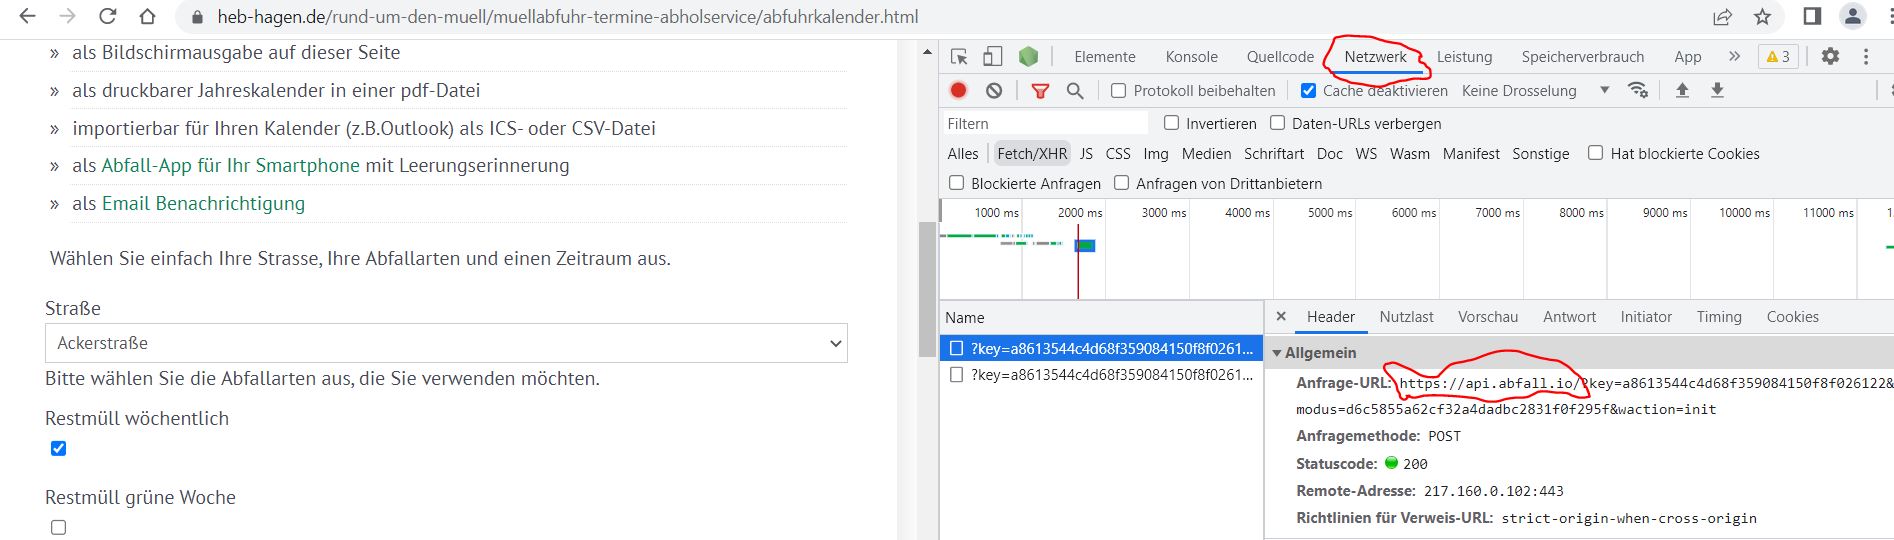Viewport: 1894px width, 540px height.
Task: Open the Vorschau tab
Action: tap(1488, 317)
